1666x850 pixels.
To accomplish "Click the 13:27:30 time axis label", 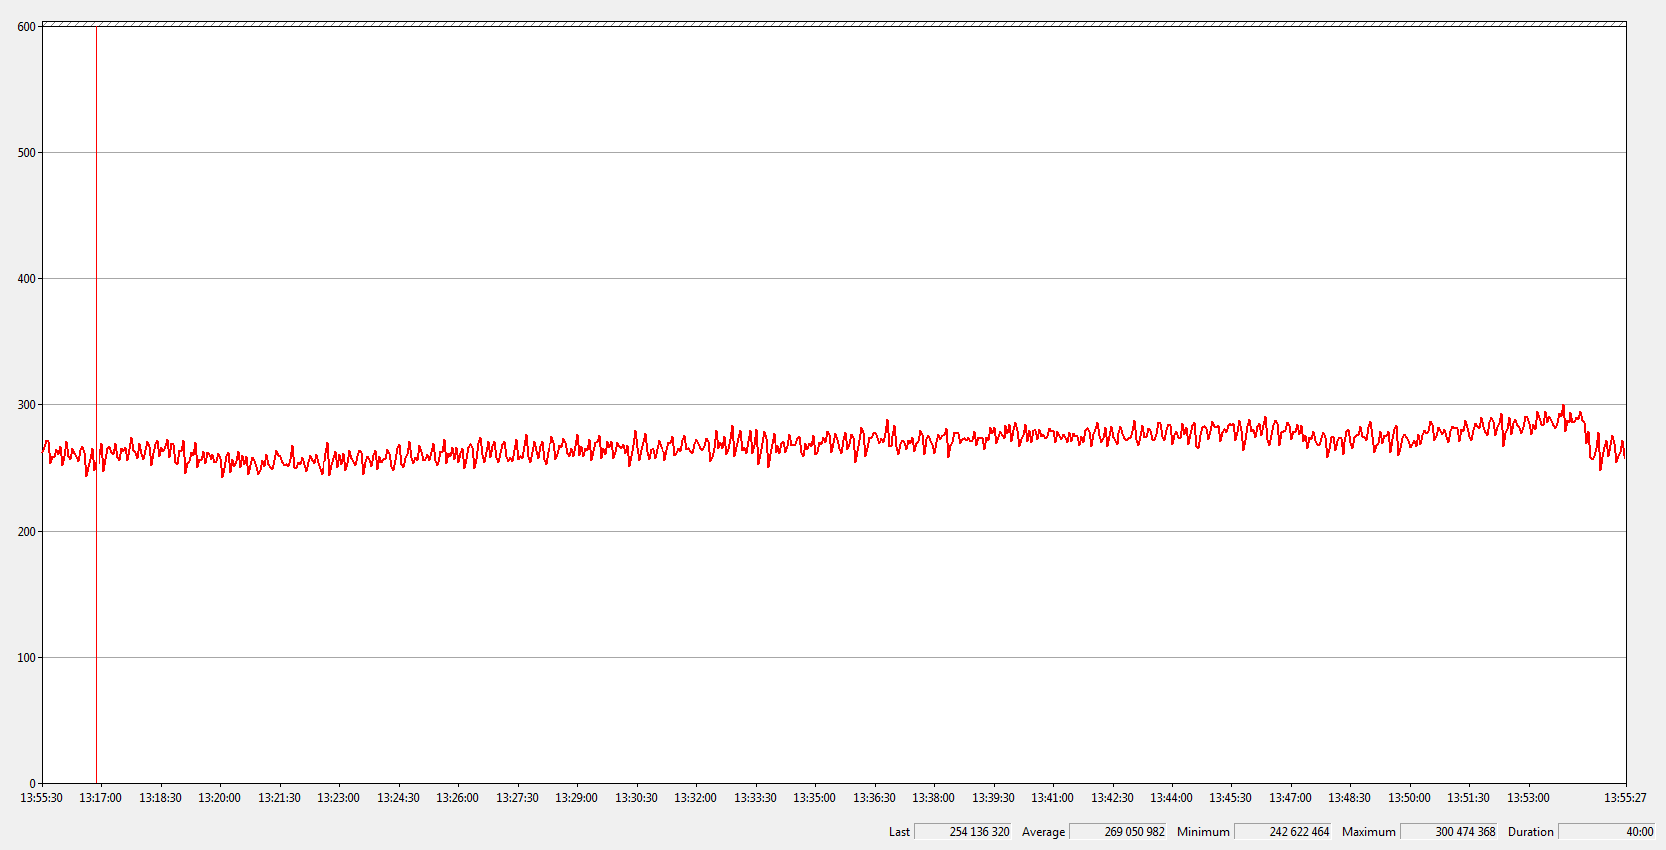I will pyautogui.click(x=517, y=798).
